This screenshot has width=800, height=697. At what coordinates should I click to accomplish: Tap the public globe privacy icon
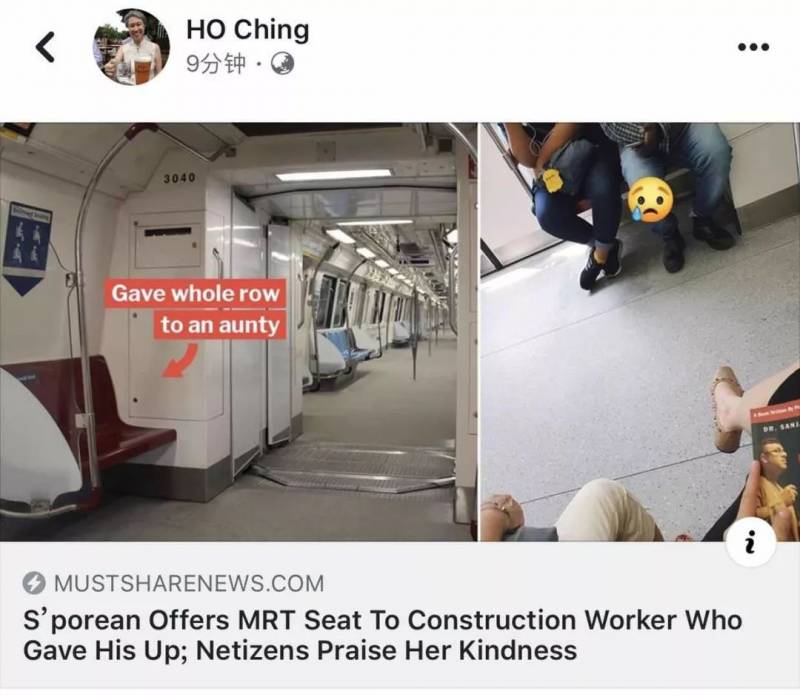[282, 64]
